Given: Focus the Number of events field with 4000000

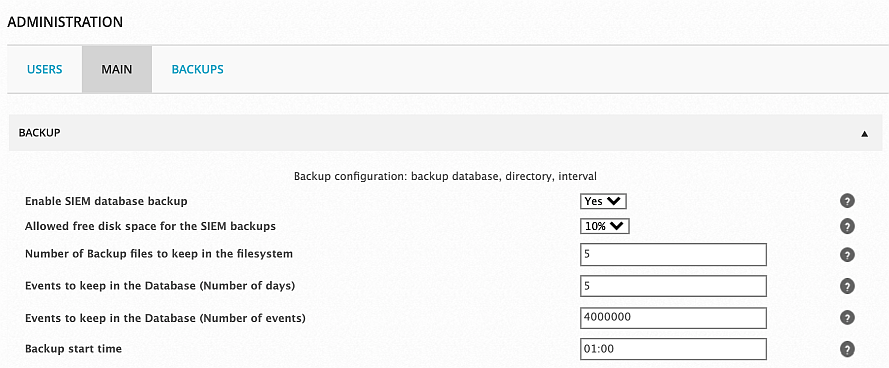Looking at the screenshot, I should click(x=674, y=318).
